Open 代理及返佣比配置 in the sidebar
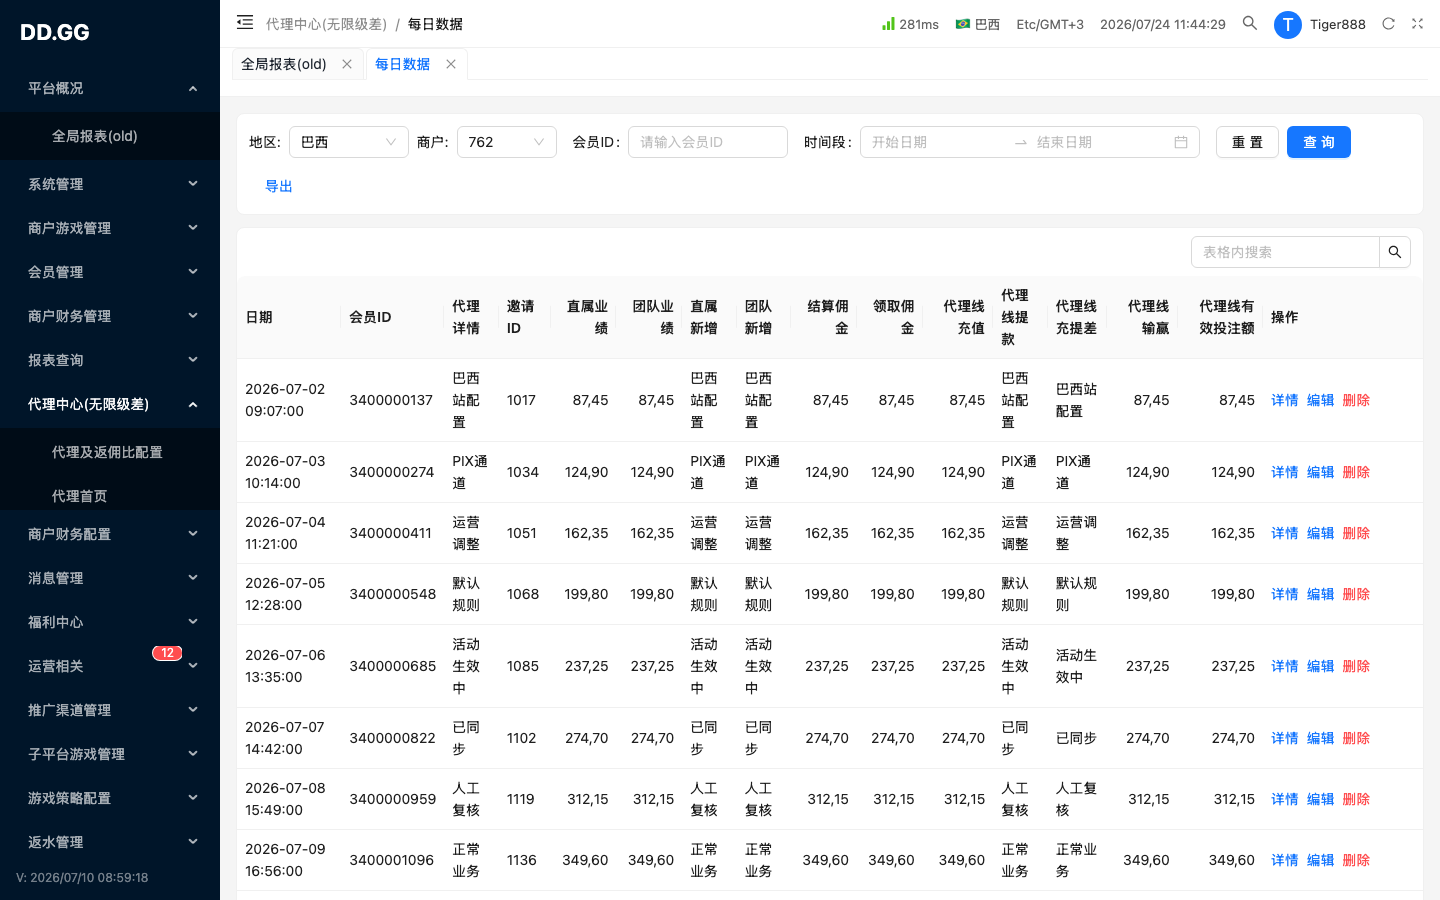Viewport: 1440px width, 900px height. coord(110,452)
